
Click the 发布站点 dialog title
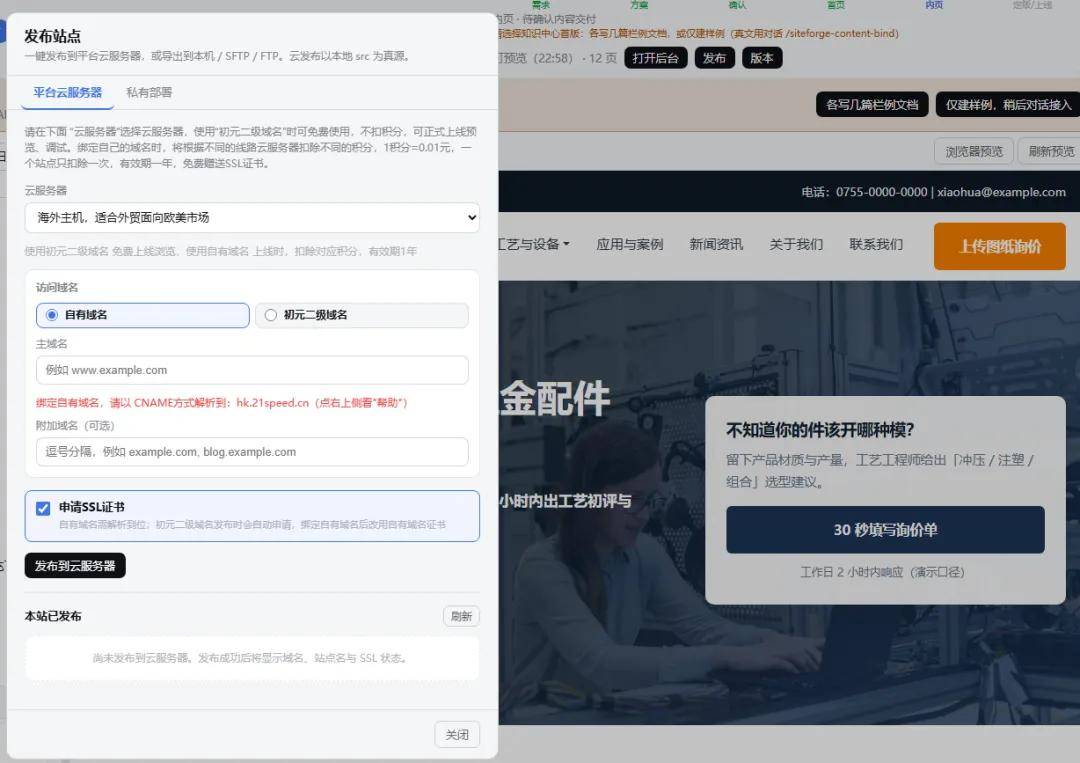52,36
